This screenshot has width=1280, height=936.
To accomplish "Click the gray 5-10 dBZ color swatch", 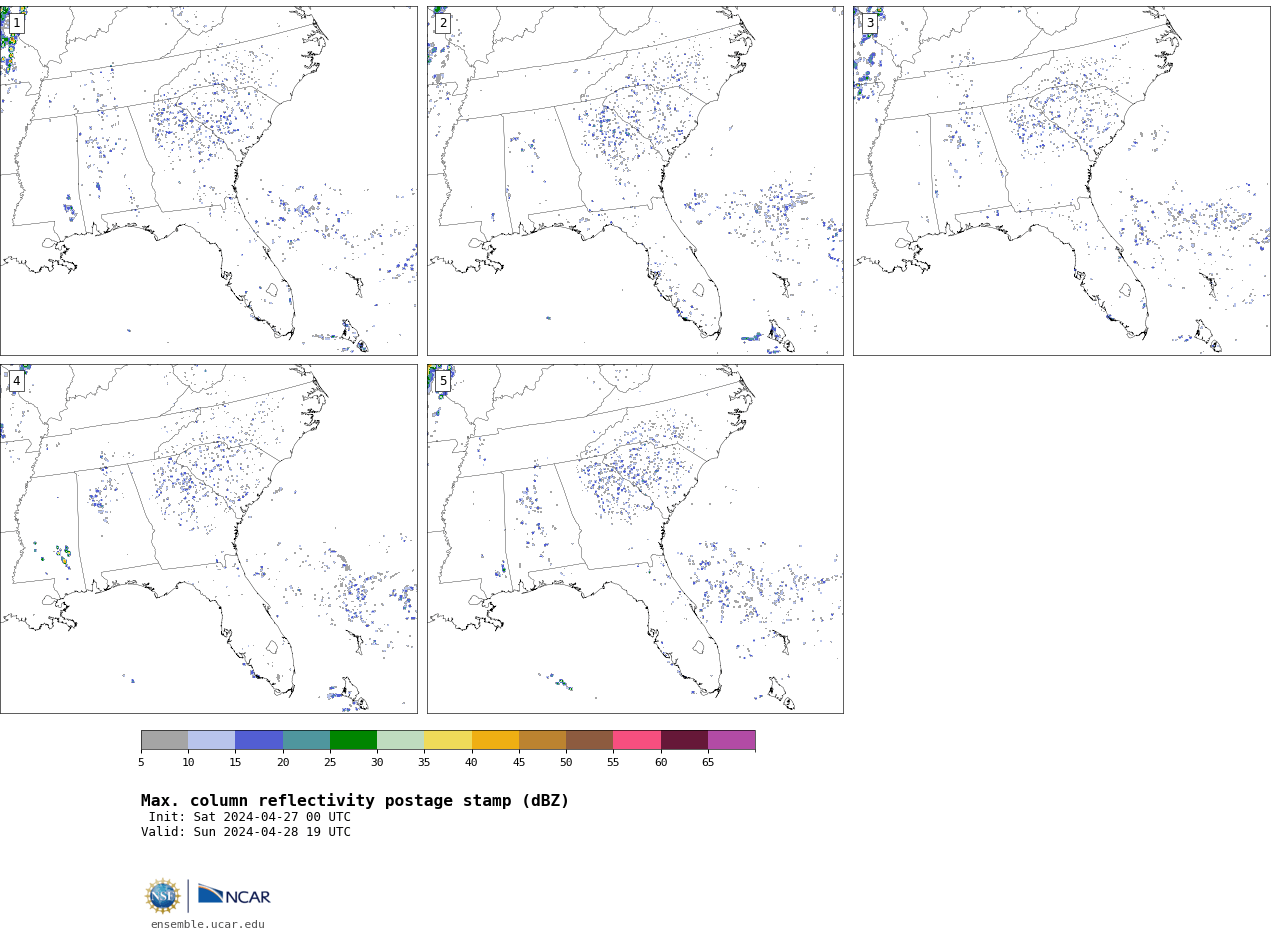I will [x=164, y=740].
